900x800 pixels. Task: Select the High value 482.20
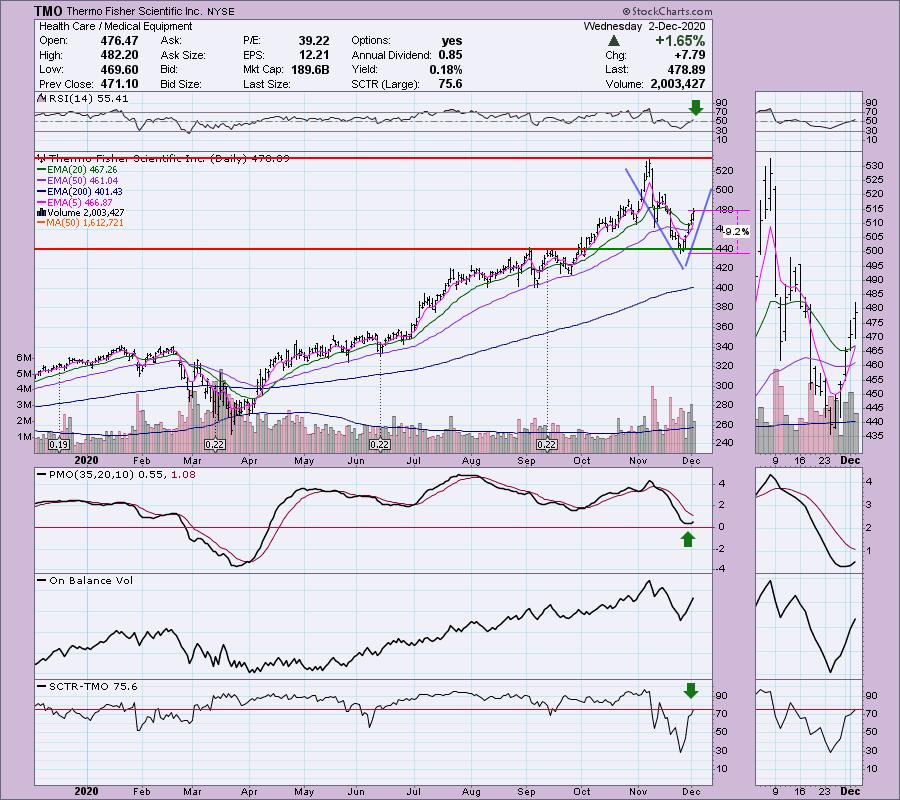(x=119, y=55)
